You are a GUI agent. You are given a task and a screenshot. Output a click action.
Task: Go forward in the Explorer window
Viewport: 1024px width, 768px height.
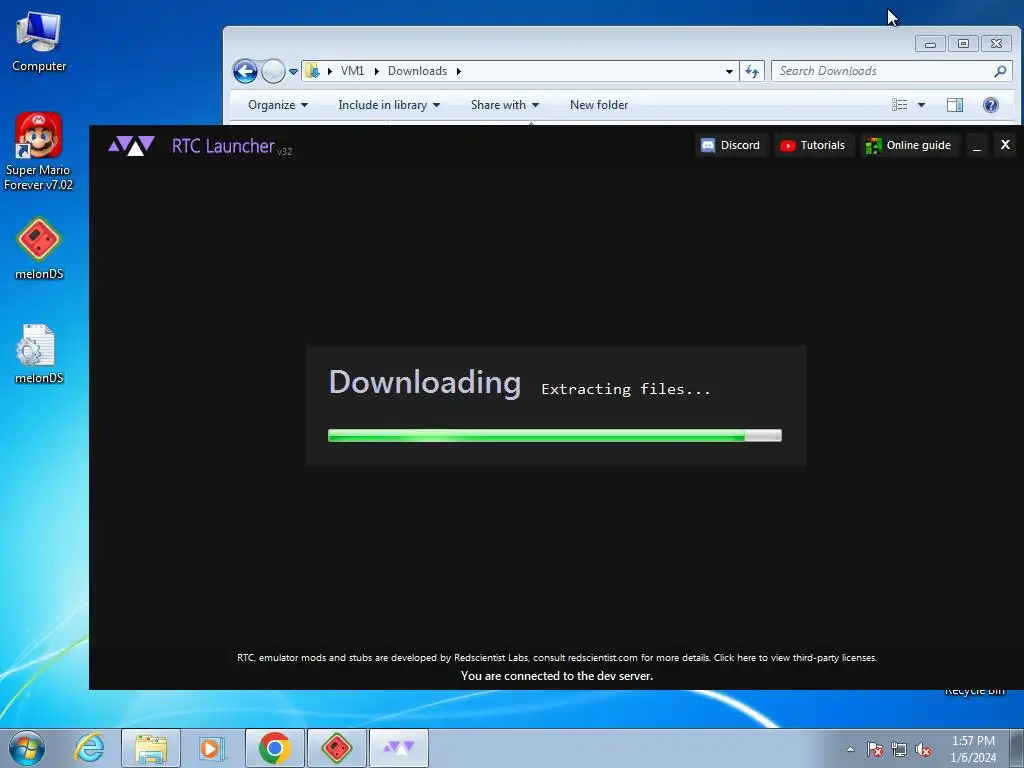tap(273, 71)
